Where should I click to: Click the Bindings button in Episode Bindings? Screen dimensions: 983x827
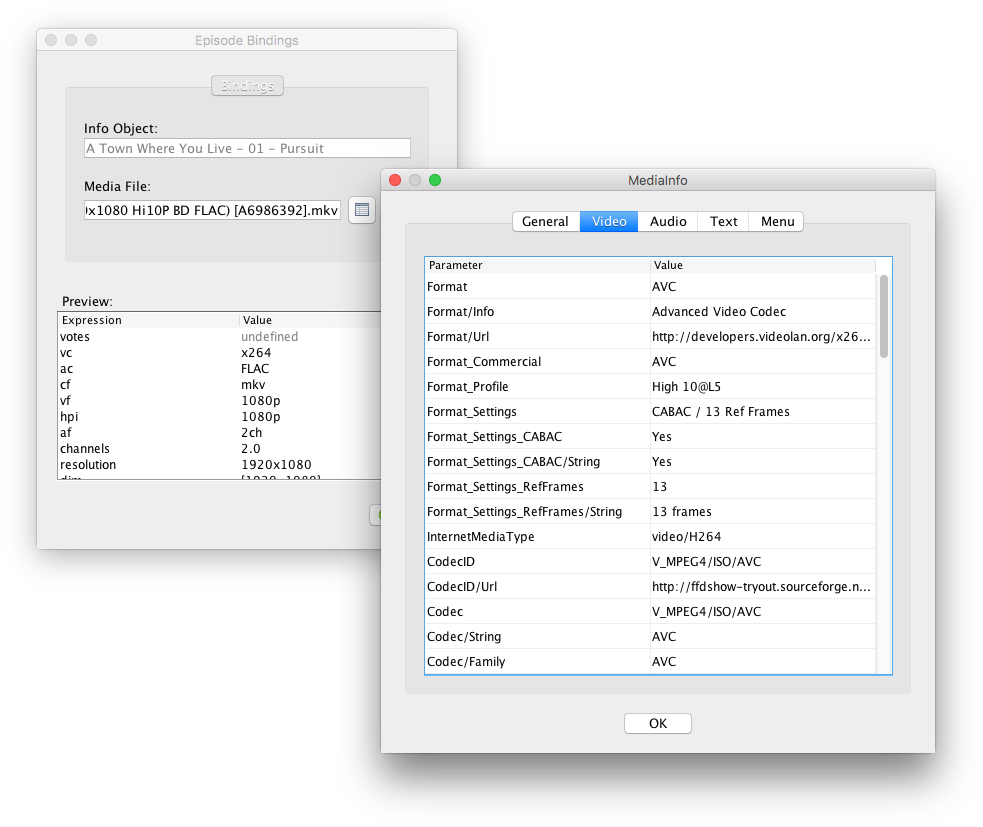pyautogui.click(x=248, y=86)
